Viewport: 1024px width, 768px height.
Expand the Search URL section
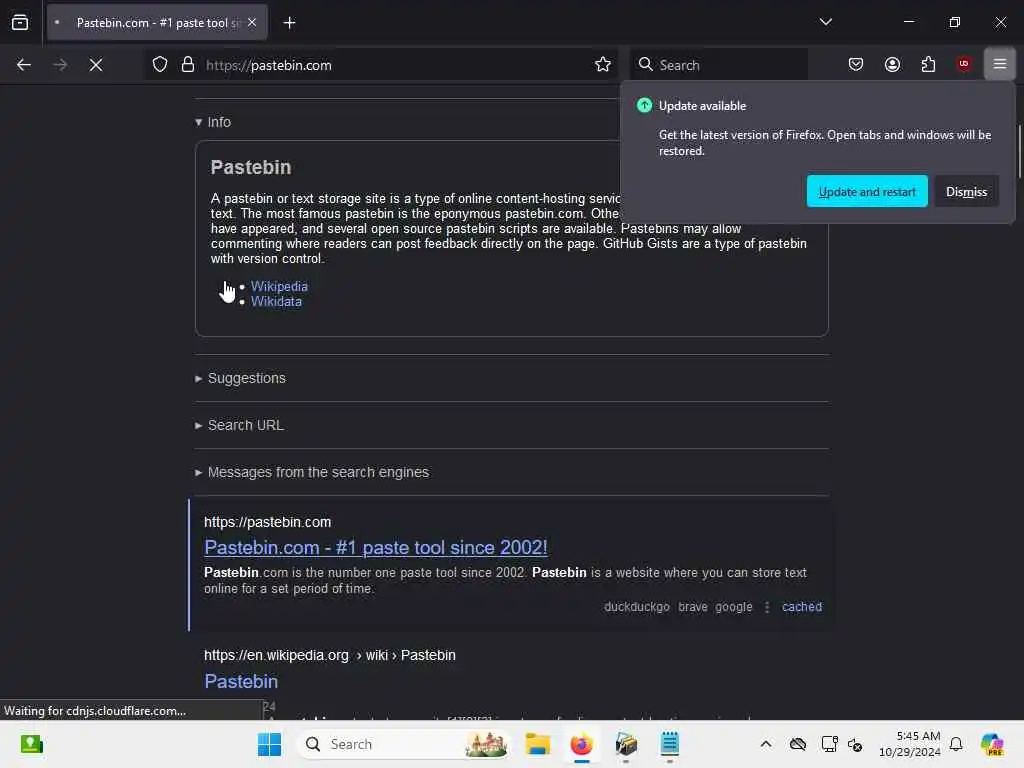[239, 425]
